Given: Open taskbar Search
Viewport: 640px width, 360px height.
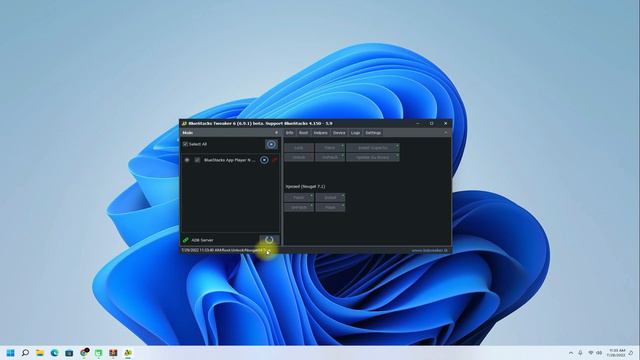Looking at the screenshot, I should [25, 353].
